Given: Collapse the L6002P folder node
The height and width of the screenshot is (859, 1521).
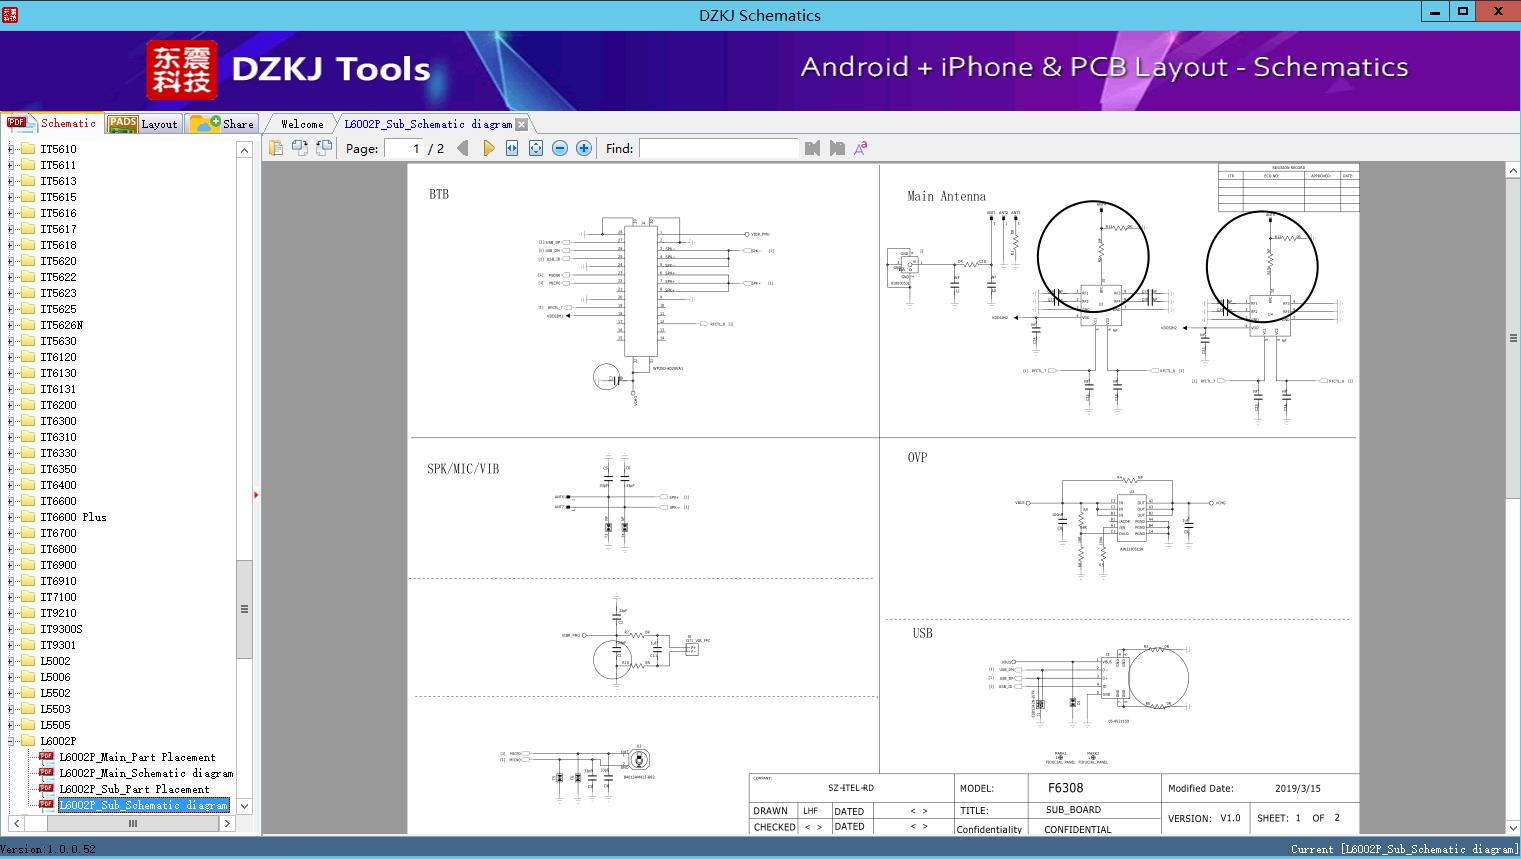Looking at the screenshot, I should [x=11, y=741].
